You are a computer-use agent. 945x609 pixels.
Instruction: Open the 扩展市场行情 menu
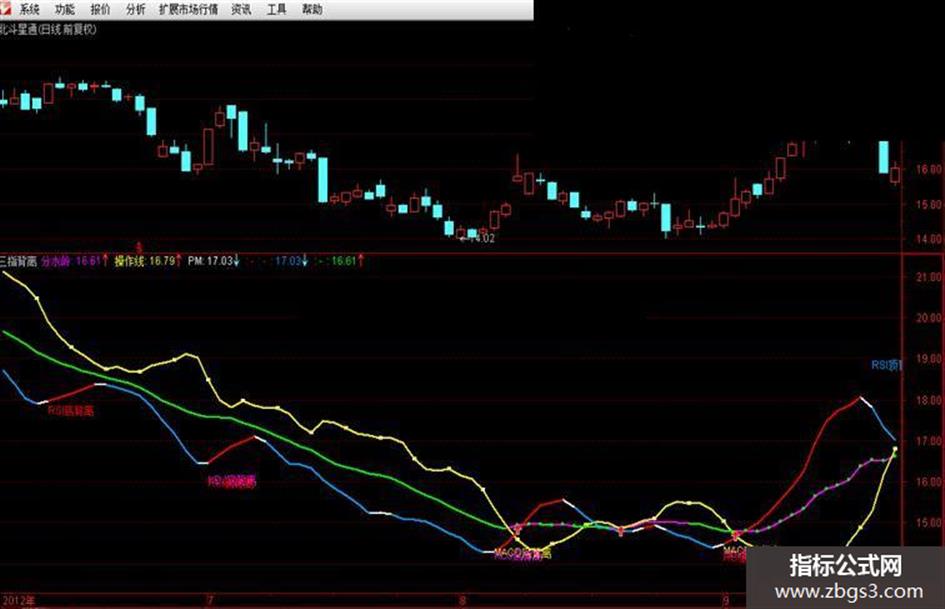tap(189, 10)
